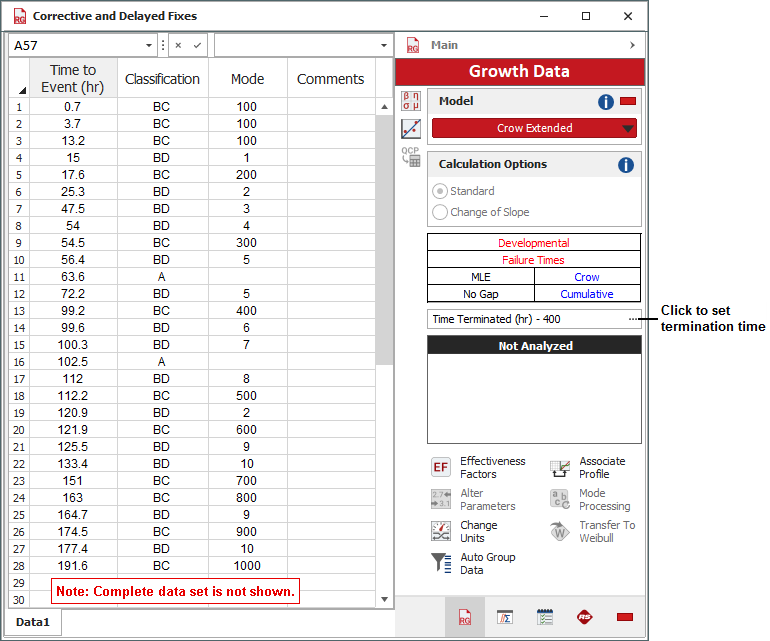Select the Standard calculation option

(440, 191)
